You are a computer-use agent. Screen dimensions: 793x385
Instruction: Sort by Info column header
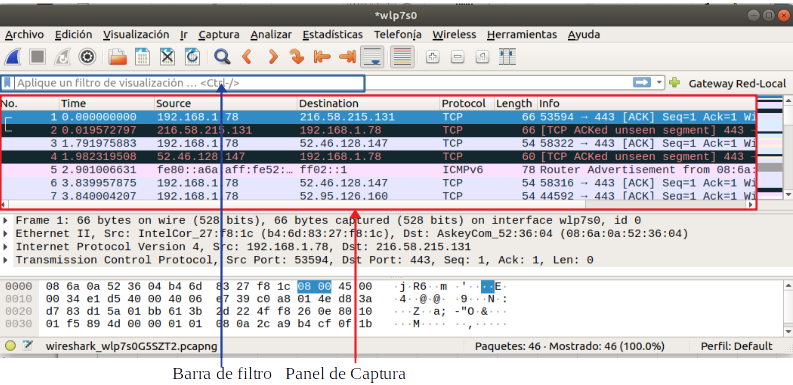[x=646, y=104]
